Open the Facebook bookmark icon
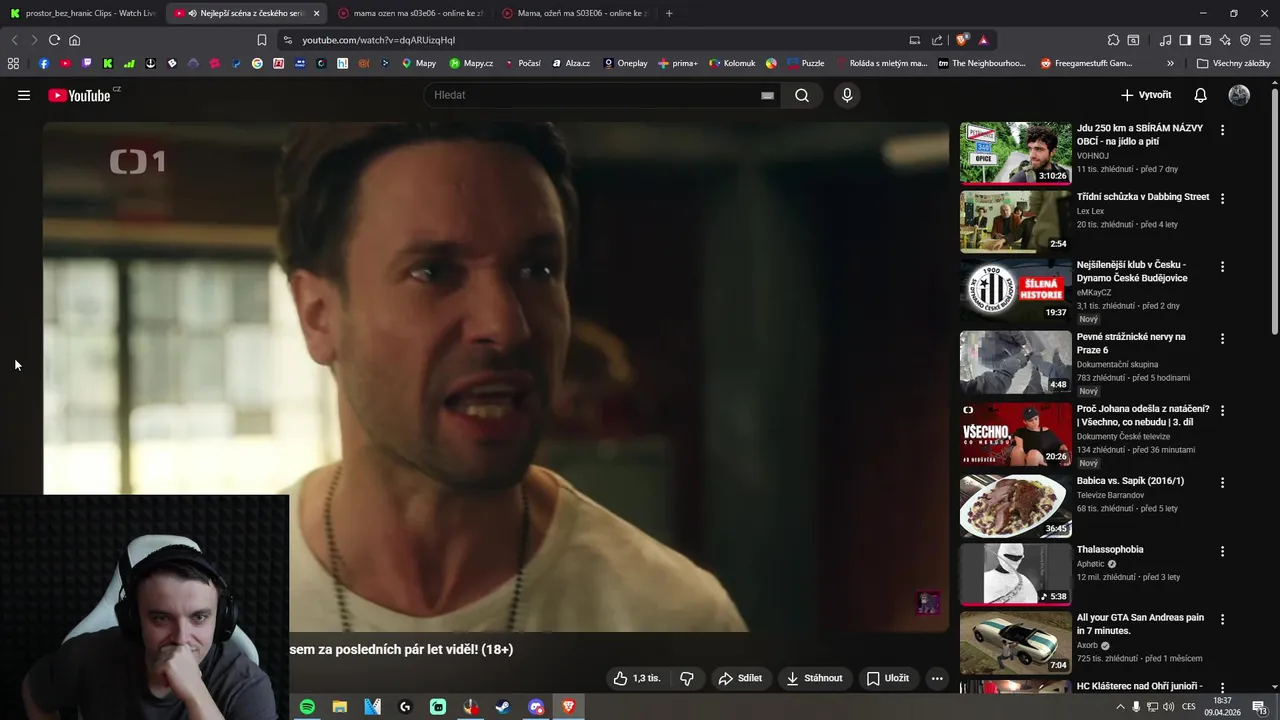This screenshot has width=1280, height=720. [44, 63]
